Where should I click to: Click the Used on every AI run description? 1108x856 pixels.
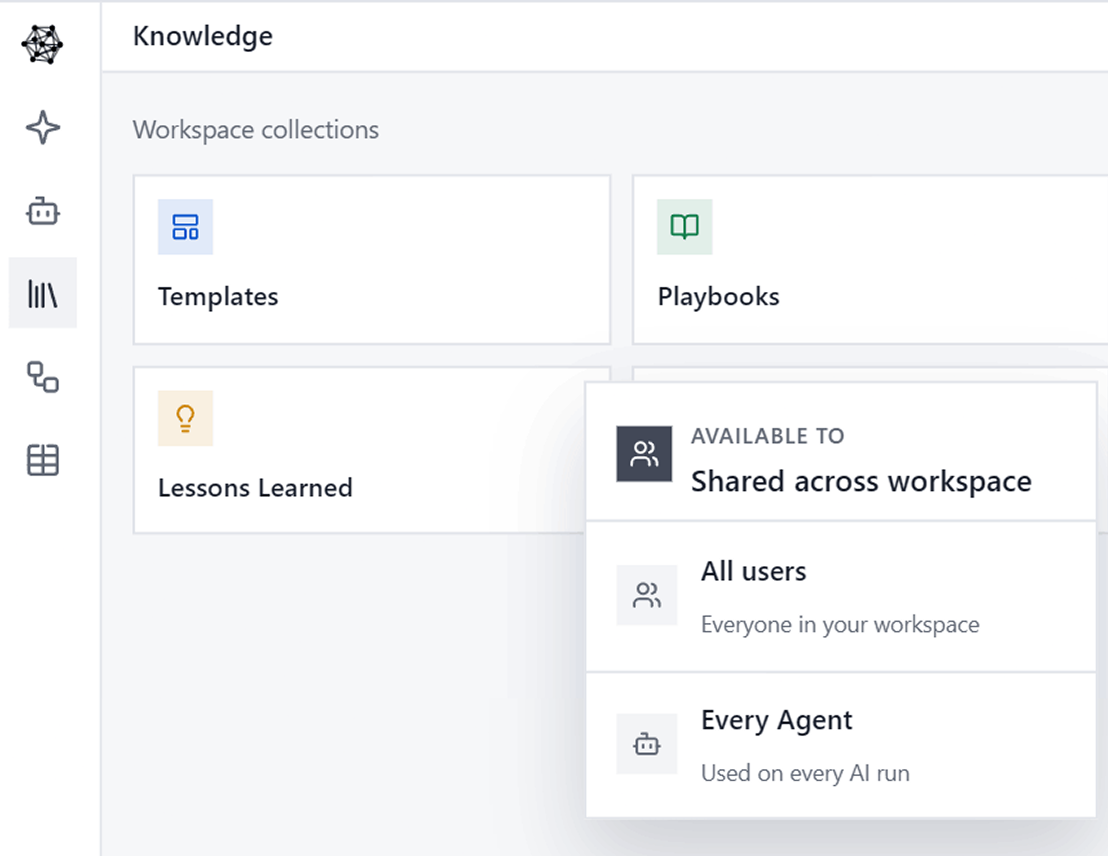pyautogui.click(x=806, y=773)
